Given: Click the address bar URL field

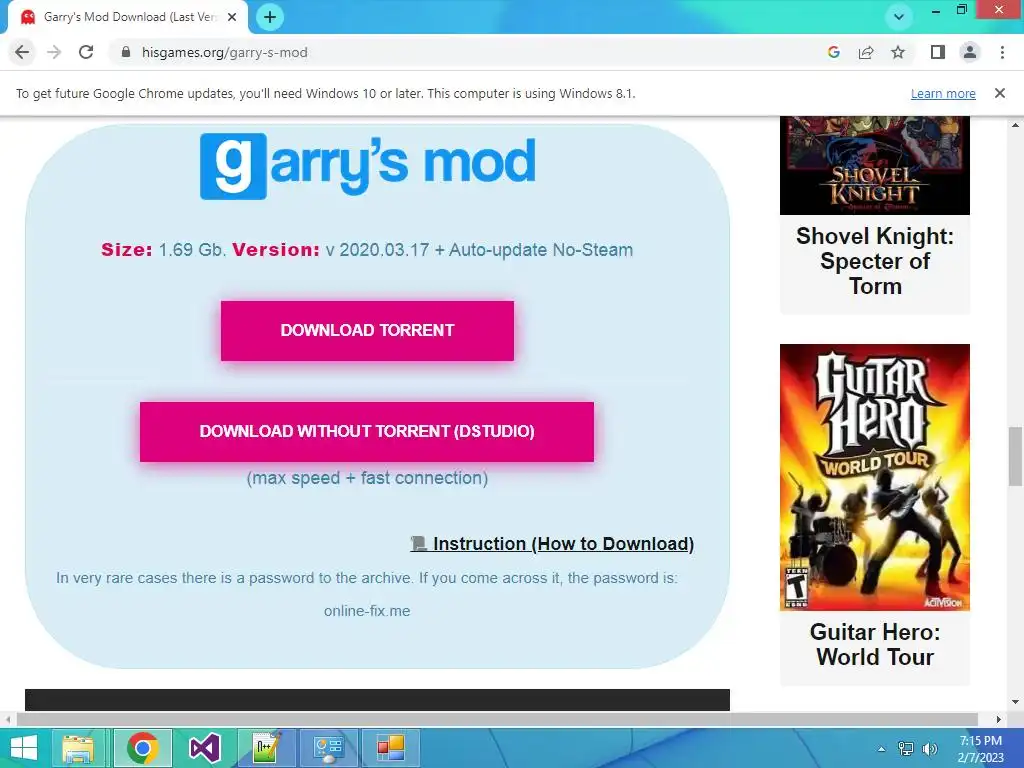Looking at the screenshot, I should [470, 52].
